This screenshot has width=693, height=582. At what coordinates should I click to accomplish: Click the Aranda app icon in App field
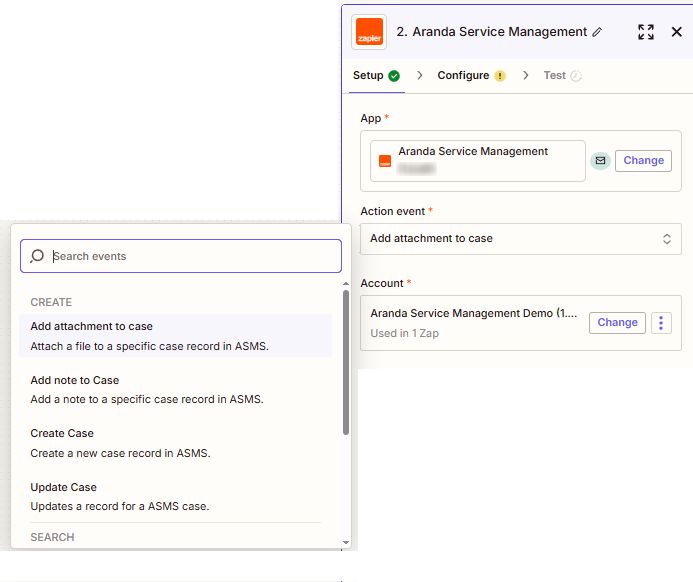[x=384, y=161]
